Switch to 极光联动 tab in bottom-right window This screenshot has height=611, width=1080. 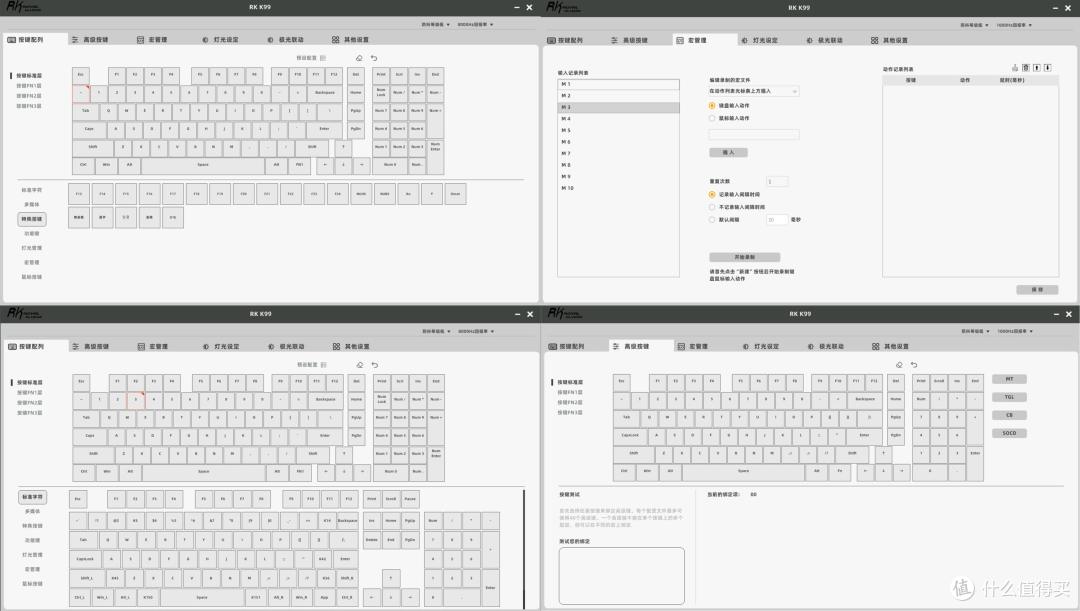(825, 346)
